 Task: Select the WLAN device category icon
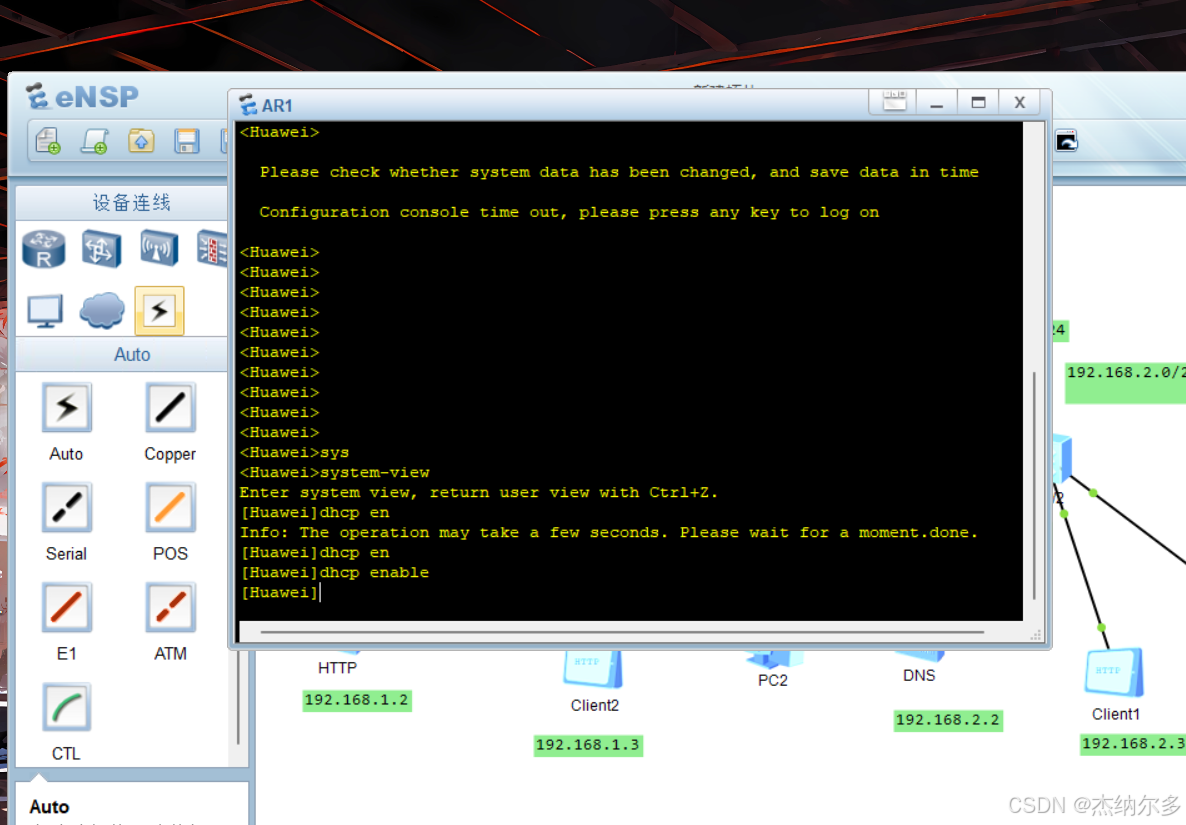(x=159, y=249)
